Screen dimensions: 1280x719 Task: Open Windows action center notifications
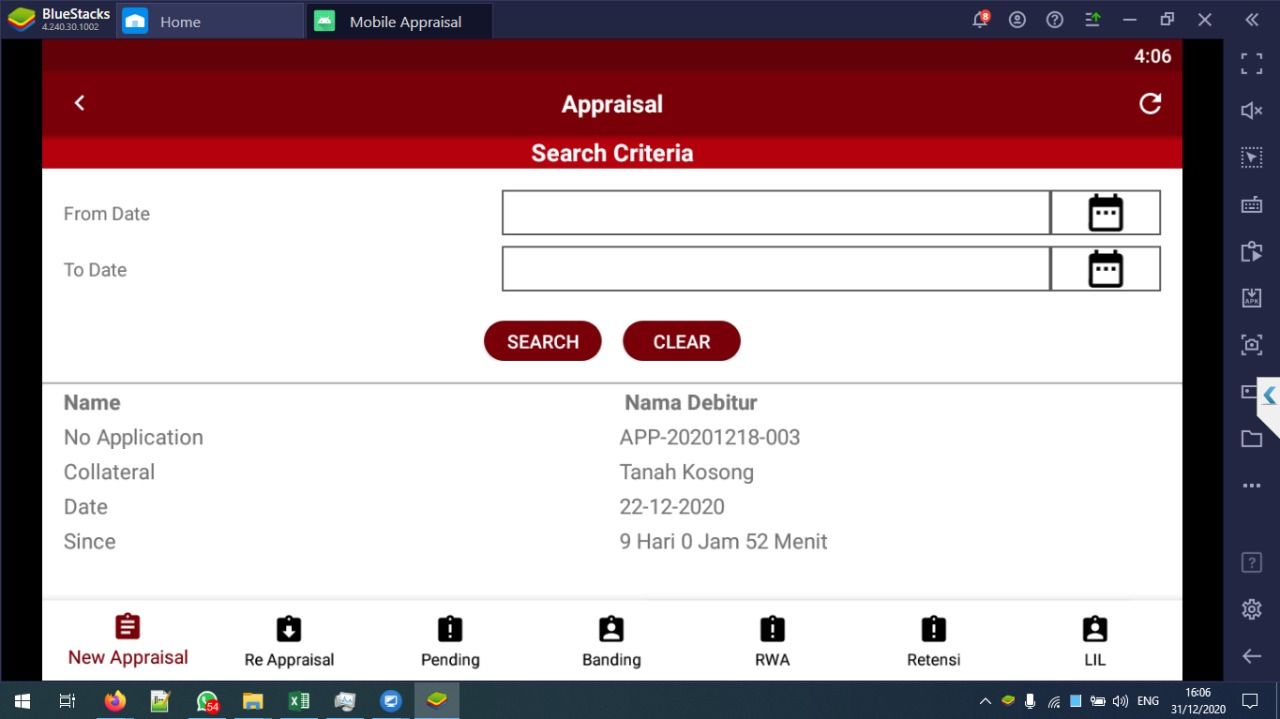tap(1249, 701)
